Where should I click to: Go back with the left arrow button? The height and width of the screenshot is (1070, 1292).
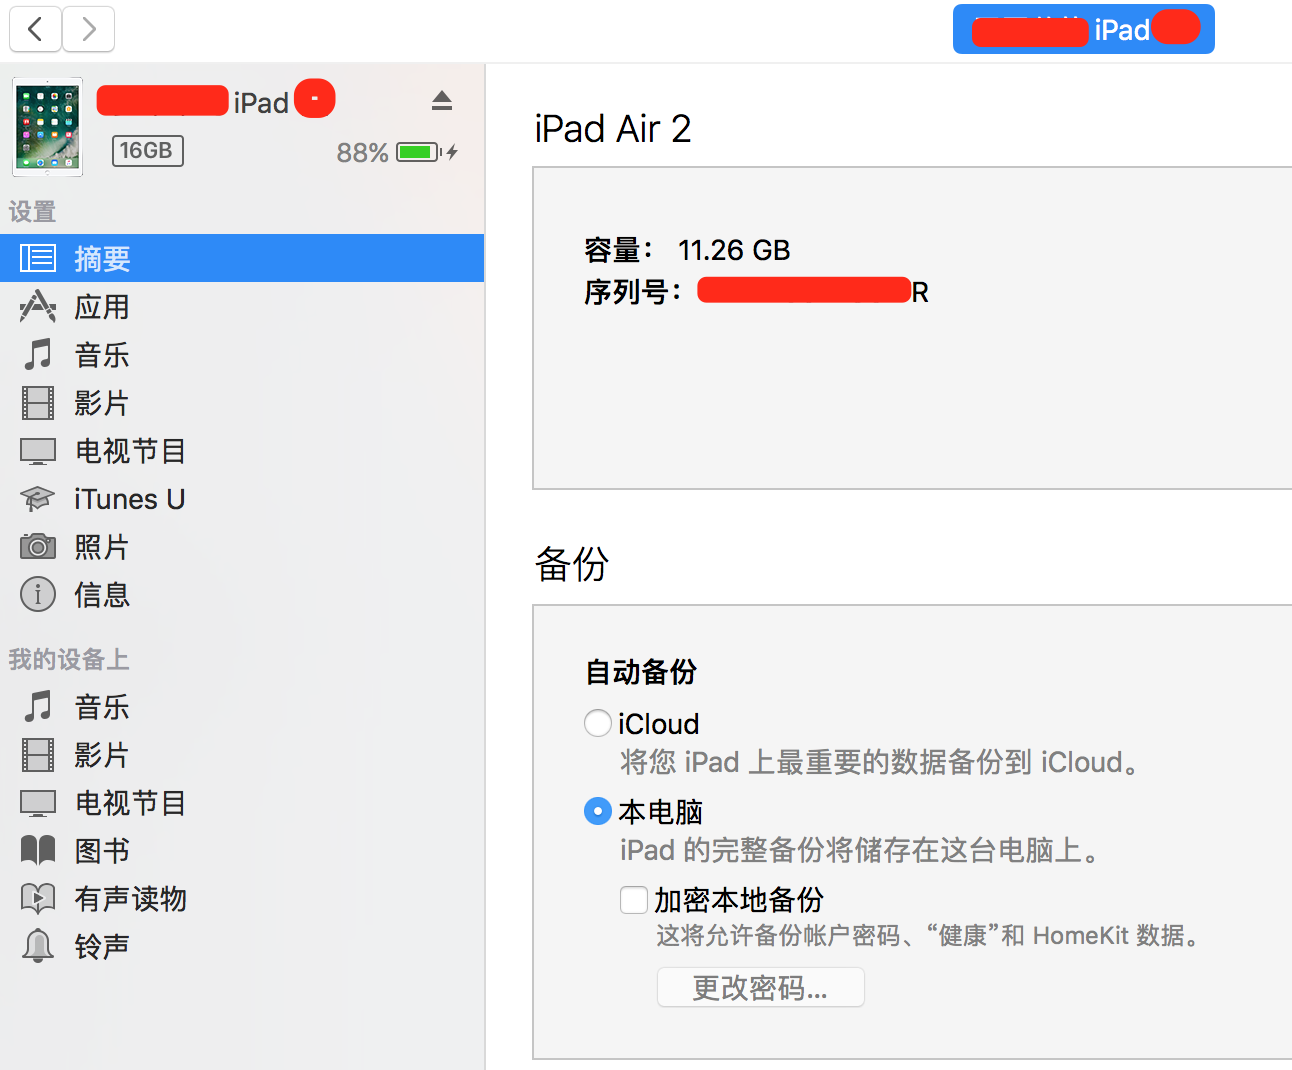click(x=36, y=29)
